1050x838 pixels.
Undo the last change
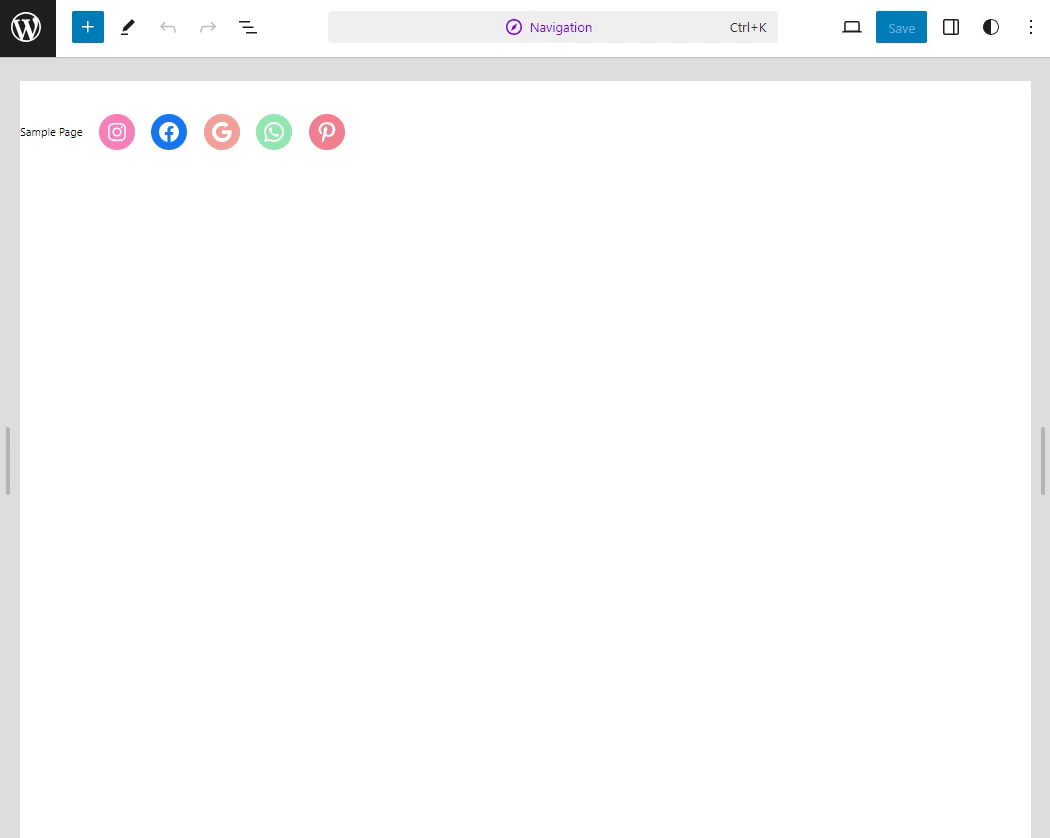tap(168, 27)
